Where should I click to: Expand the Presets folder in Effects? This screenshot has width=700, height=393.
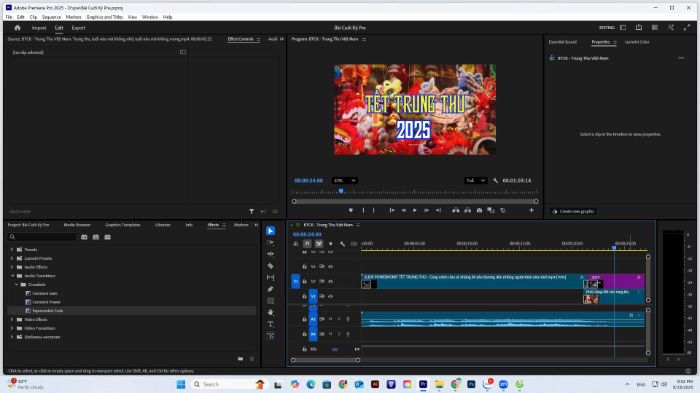(12, 250)
